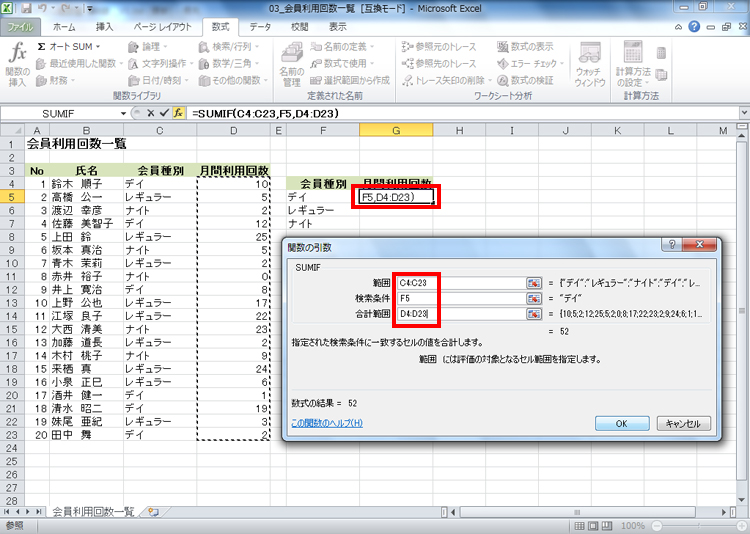This screenshot has width=750, height=534.
Task: Collapse dialog via 検索条件 range selector icon
Action: click(x=534, y=298)
